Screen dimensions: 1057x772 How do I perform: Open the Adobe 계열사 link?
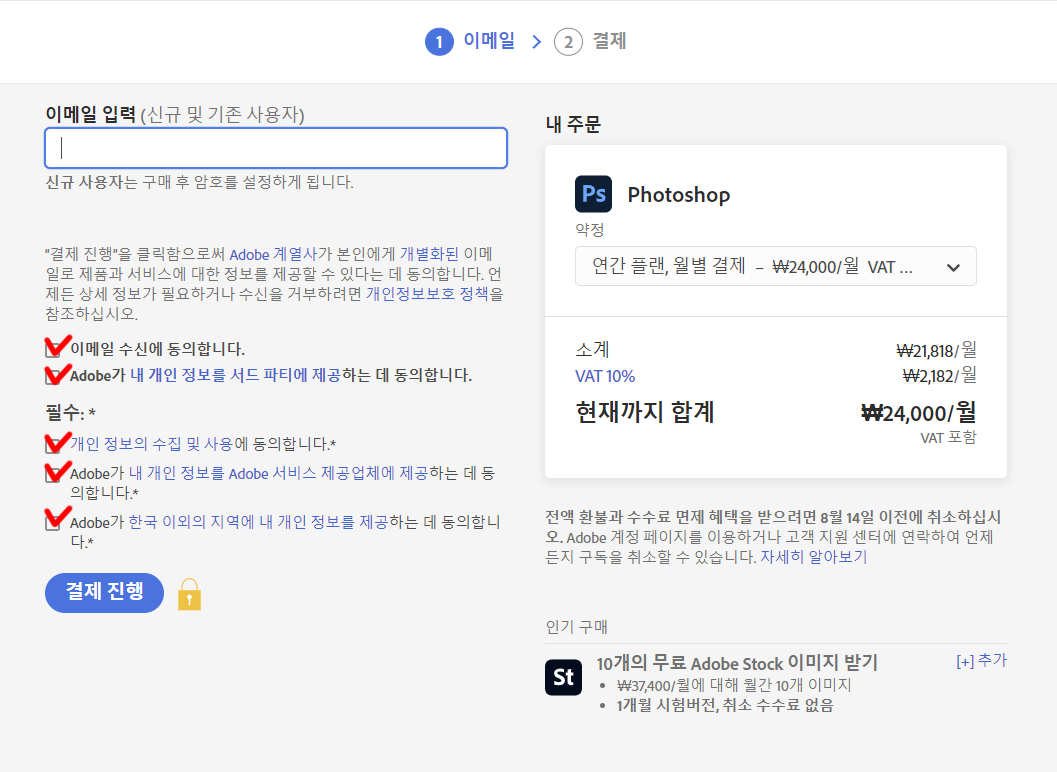pos(273,254)
